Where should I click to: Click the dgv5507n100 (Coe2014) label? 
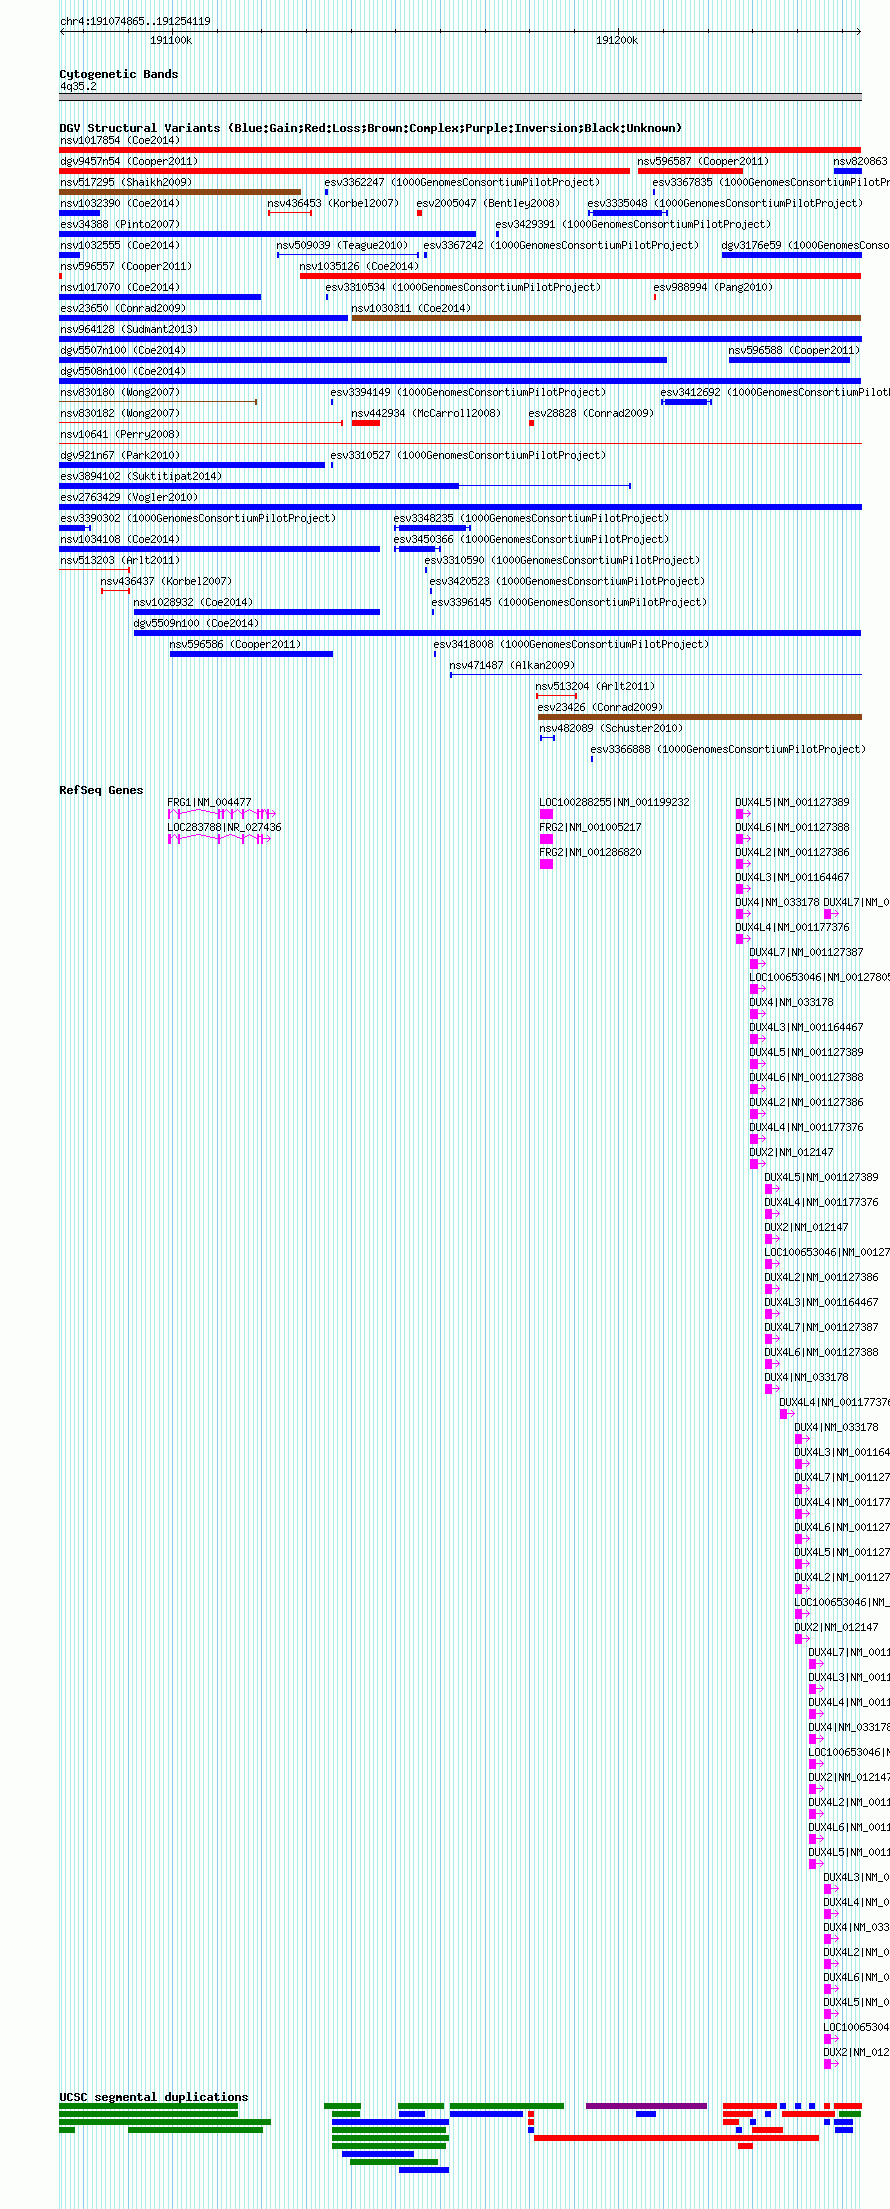pyautogui.click(x=123, y=350)
